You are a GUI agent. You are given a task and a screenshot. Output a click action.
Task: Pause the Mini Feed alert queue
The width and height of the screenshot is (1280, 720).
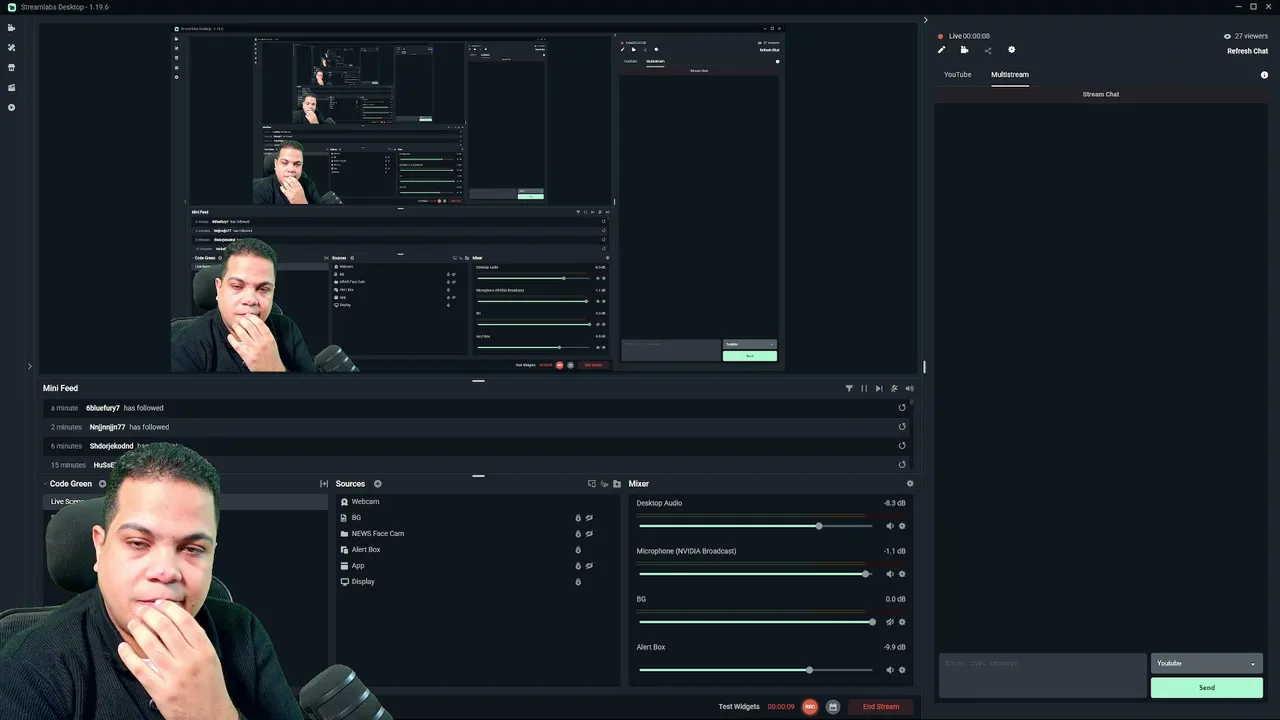coord(864,388)
